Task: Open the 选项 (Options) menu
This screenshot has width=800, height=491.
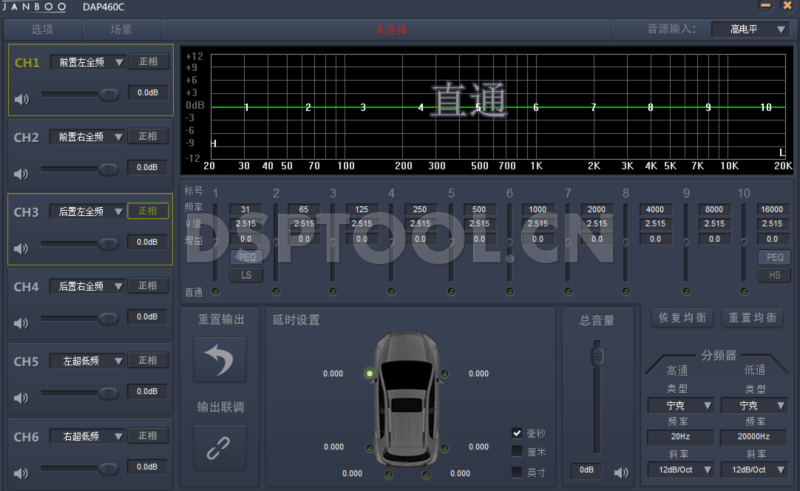Action: tap(42, 30)
